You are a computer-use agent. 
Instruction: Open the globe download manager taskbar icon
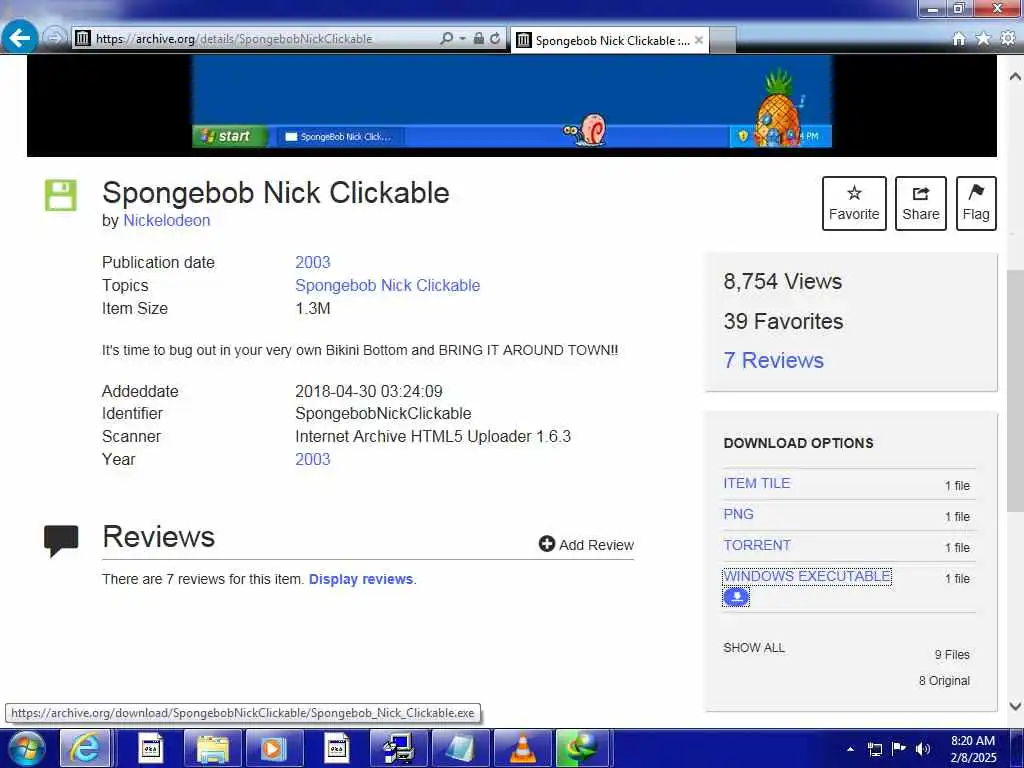point(581,748)
